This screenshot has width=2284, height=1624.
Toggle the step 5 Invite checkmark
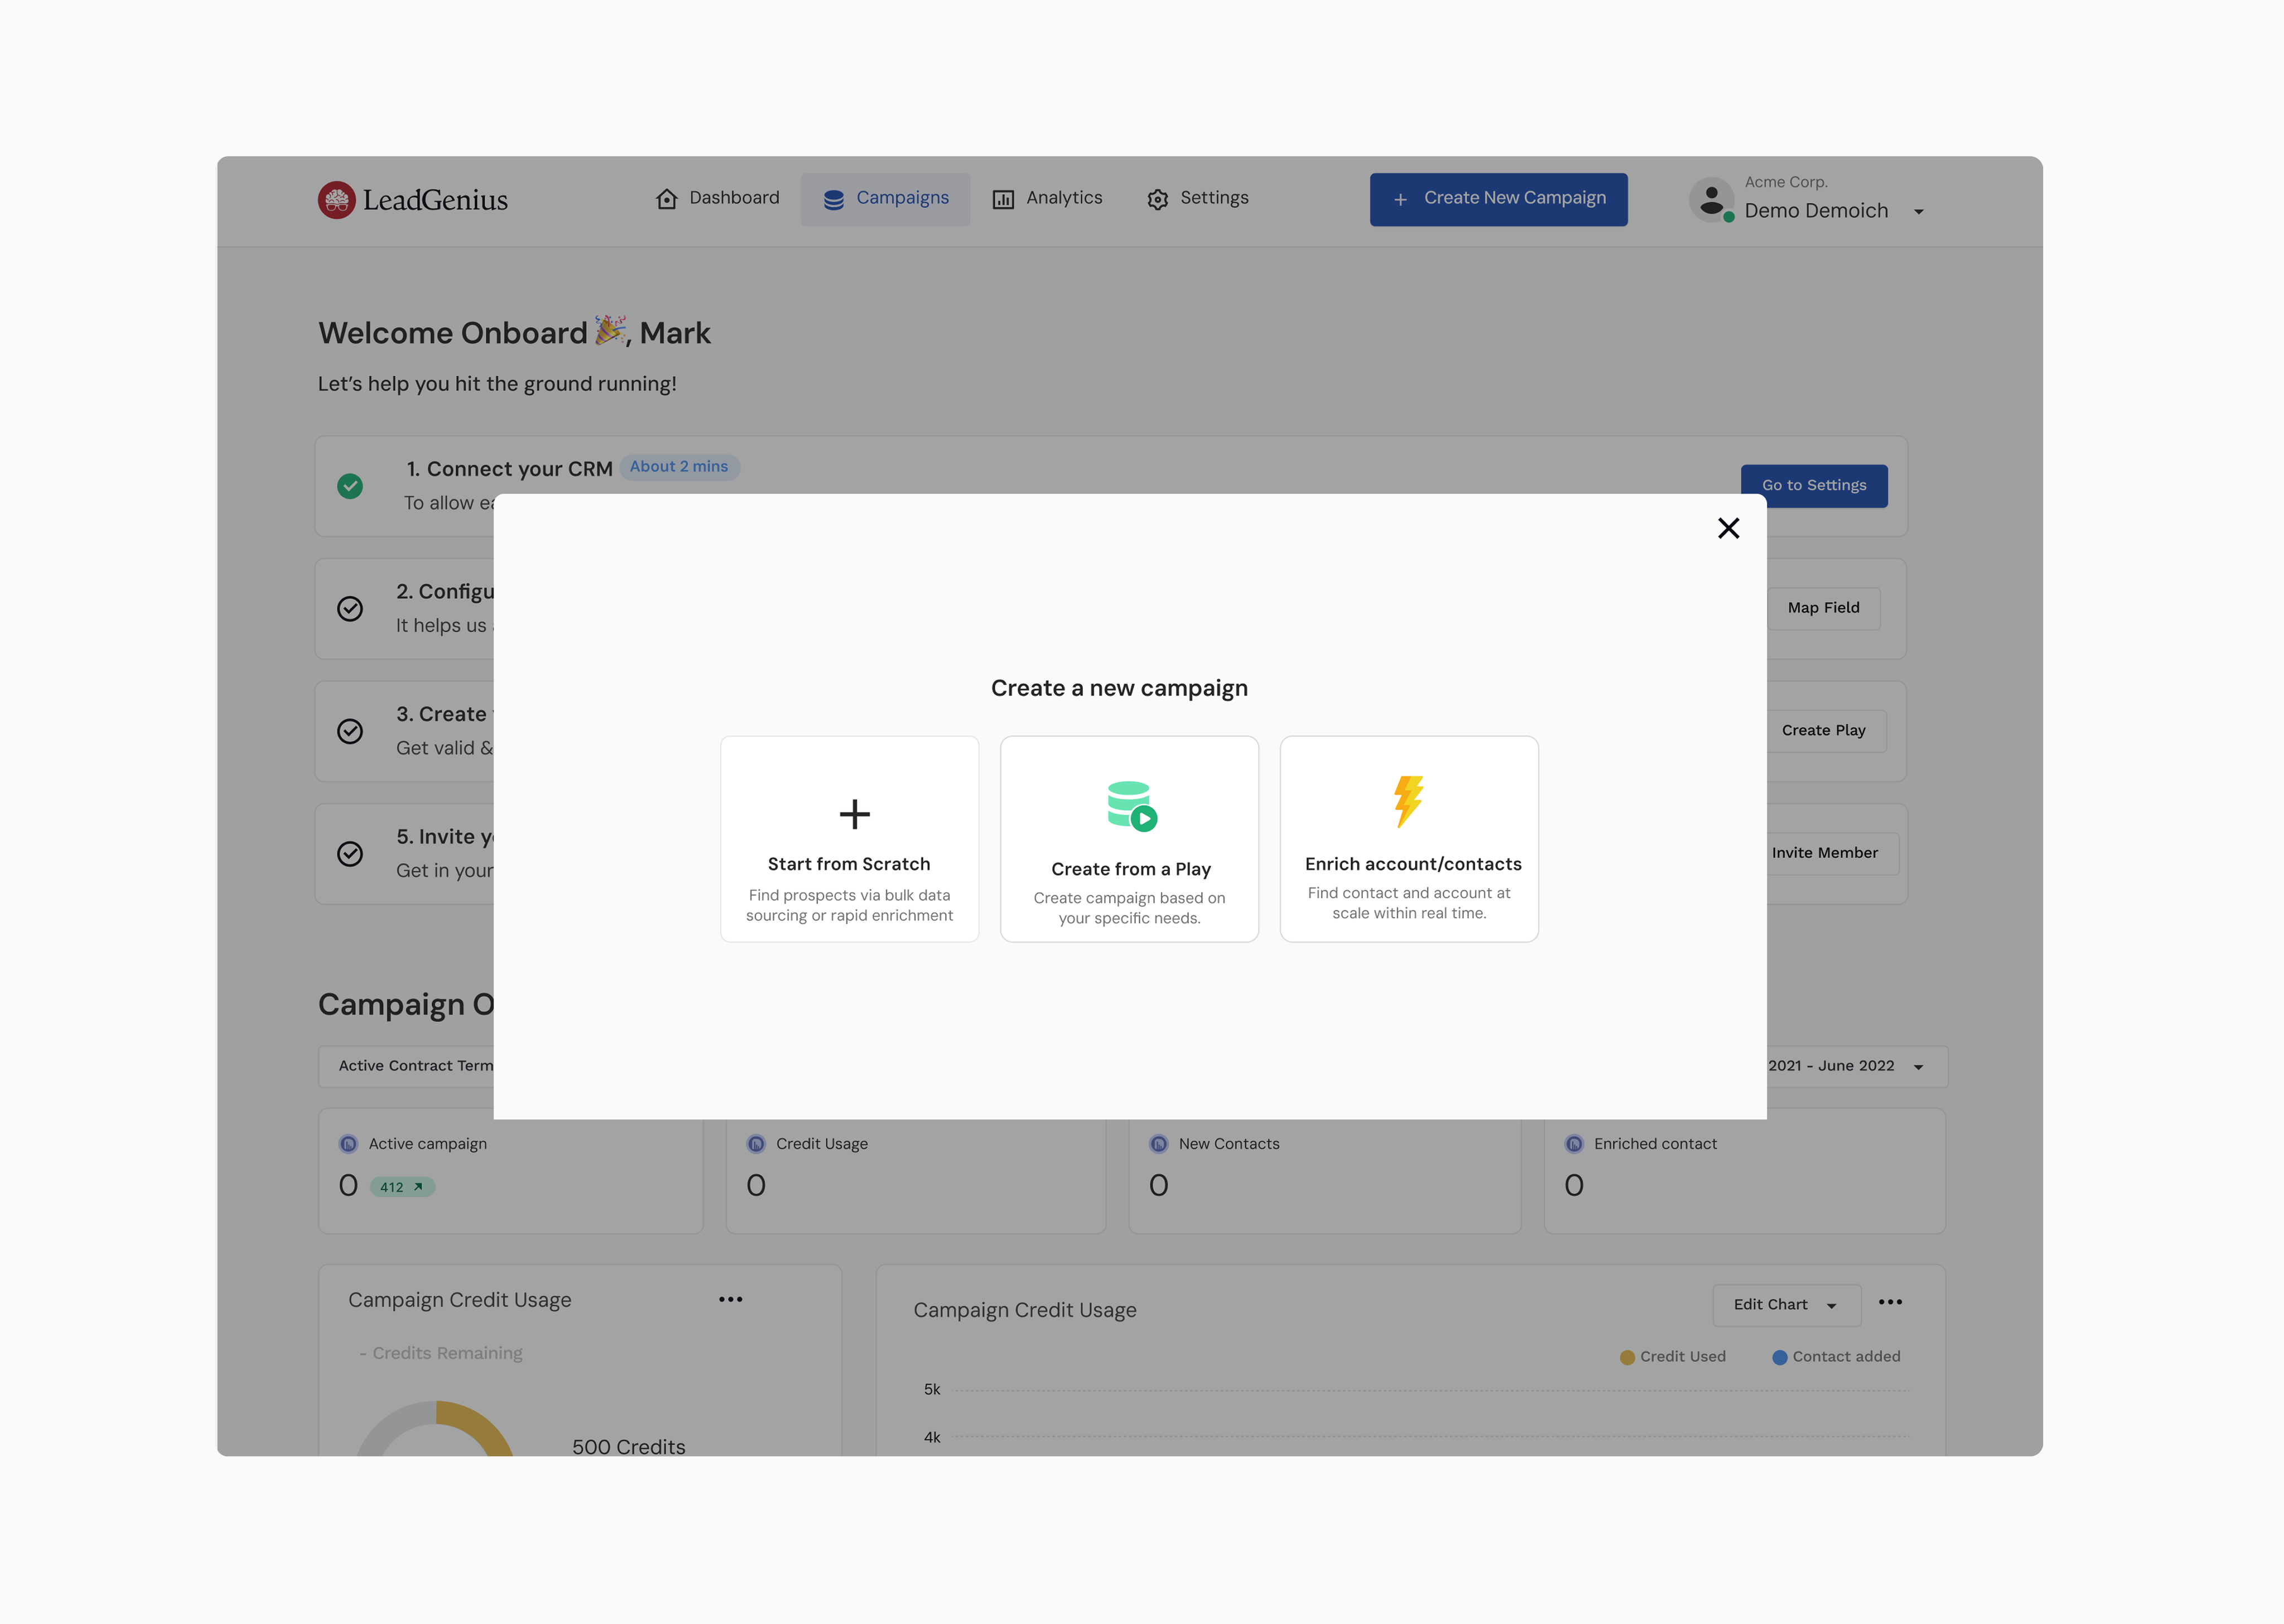(x=350, y=854)
